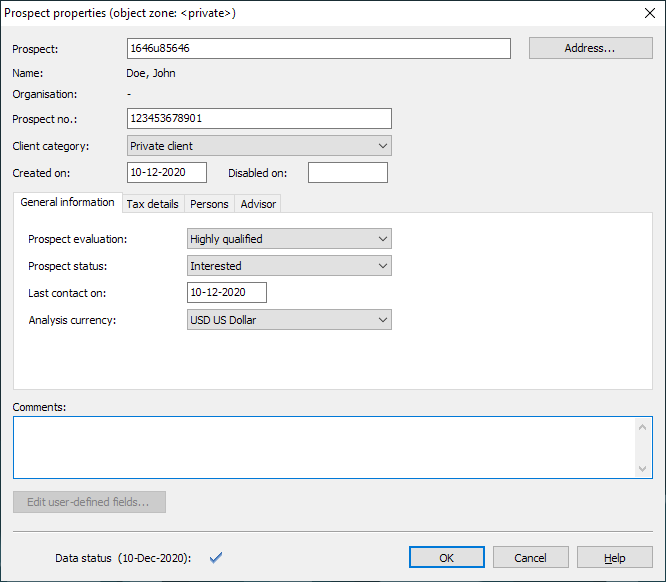Expand the Analysis currency dropdown
666x582 pixels.
(x=289, y=320)
